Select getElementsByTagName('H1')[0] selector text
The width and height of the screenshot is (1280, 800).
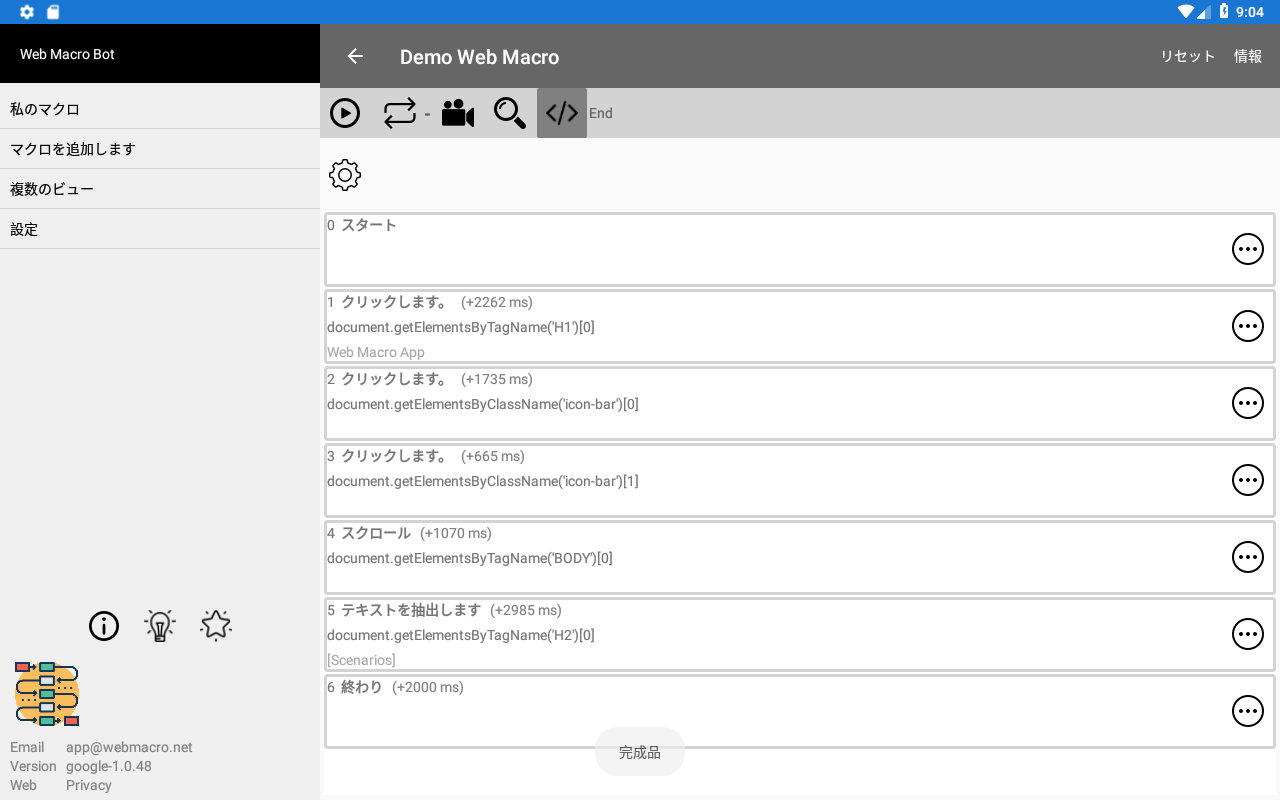click(461, 327)
